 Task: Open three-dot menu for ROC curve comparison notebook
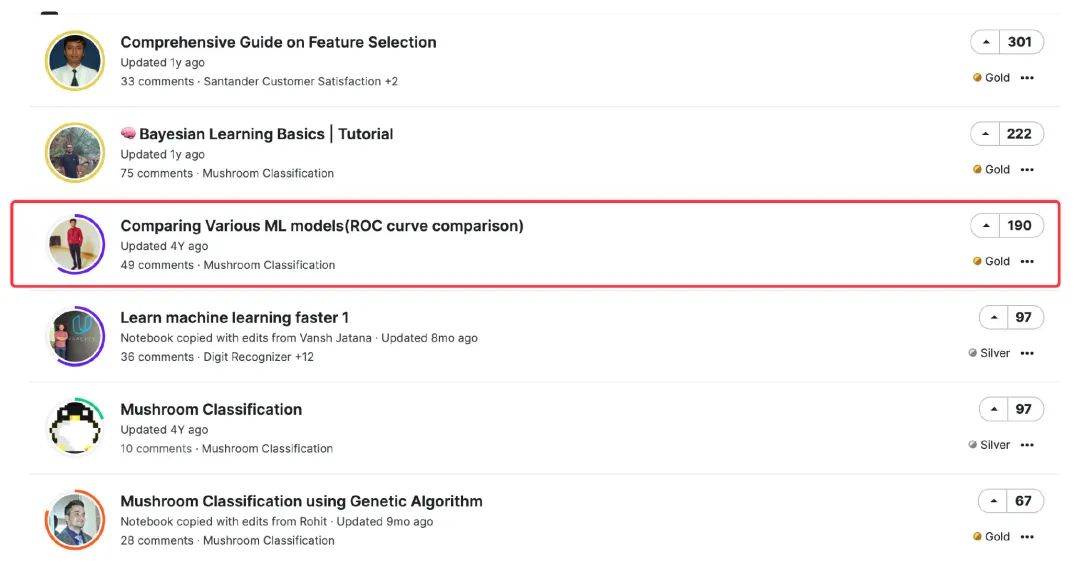[x=1027, y=261]
